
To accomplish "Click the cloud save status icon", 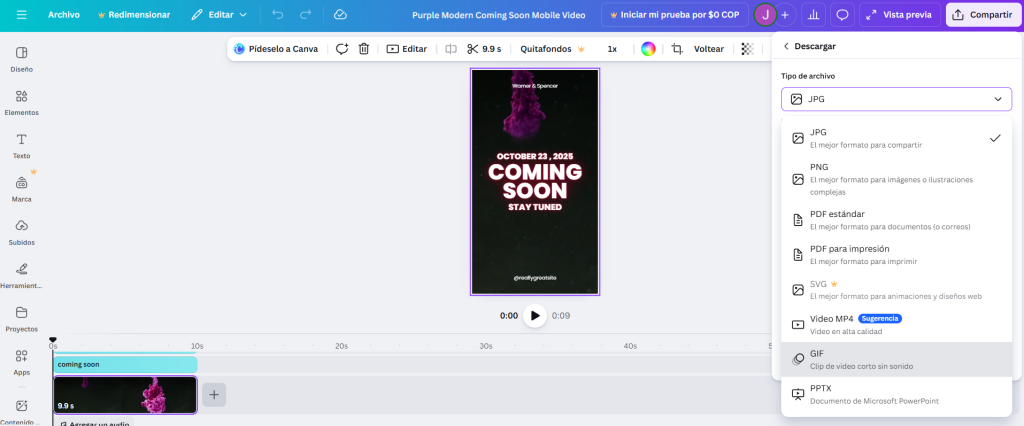I will coord(340,15).
